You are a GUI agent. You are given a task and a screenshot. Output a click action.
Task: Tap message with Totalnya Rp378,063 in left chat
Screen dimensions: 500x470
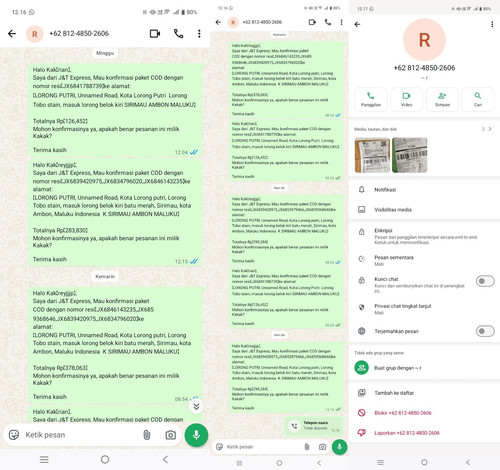tap(115, 345)
